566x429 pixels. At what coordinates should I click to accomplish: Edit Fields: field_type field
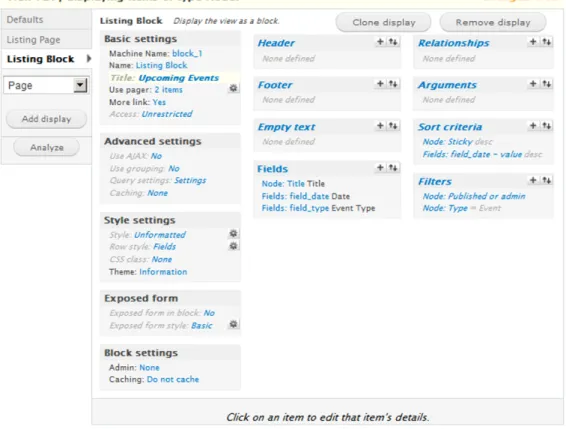[x=295, y=208]
